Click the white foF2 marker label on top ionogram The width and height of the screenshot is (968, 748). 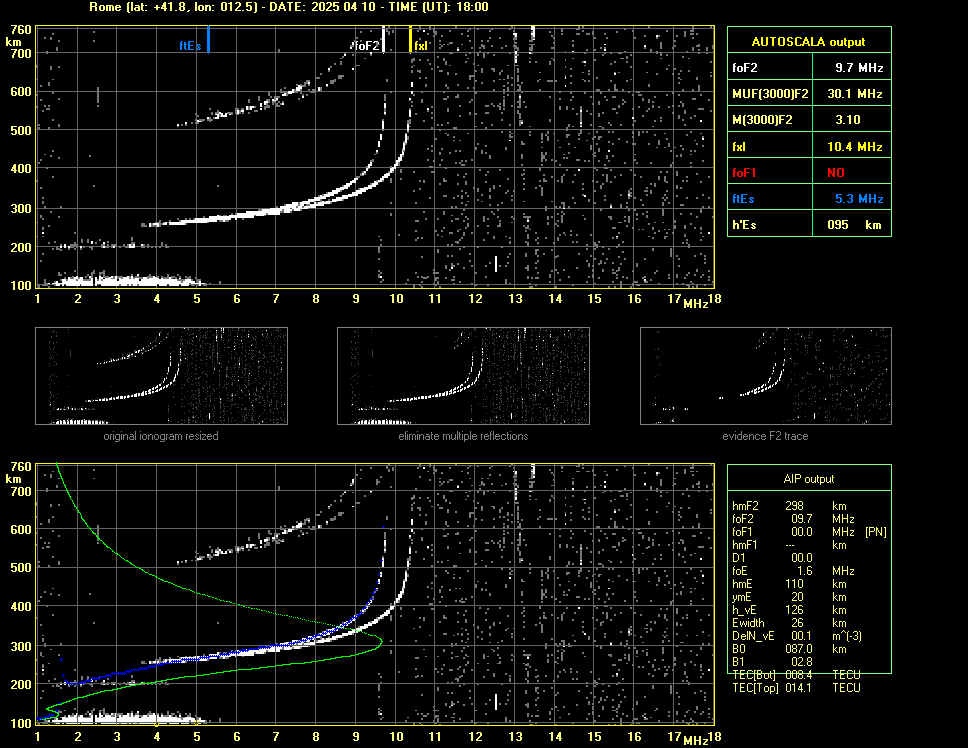[367, 46]
